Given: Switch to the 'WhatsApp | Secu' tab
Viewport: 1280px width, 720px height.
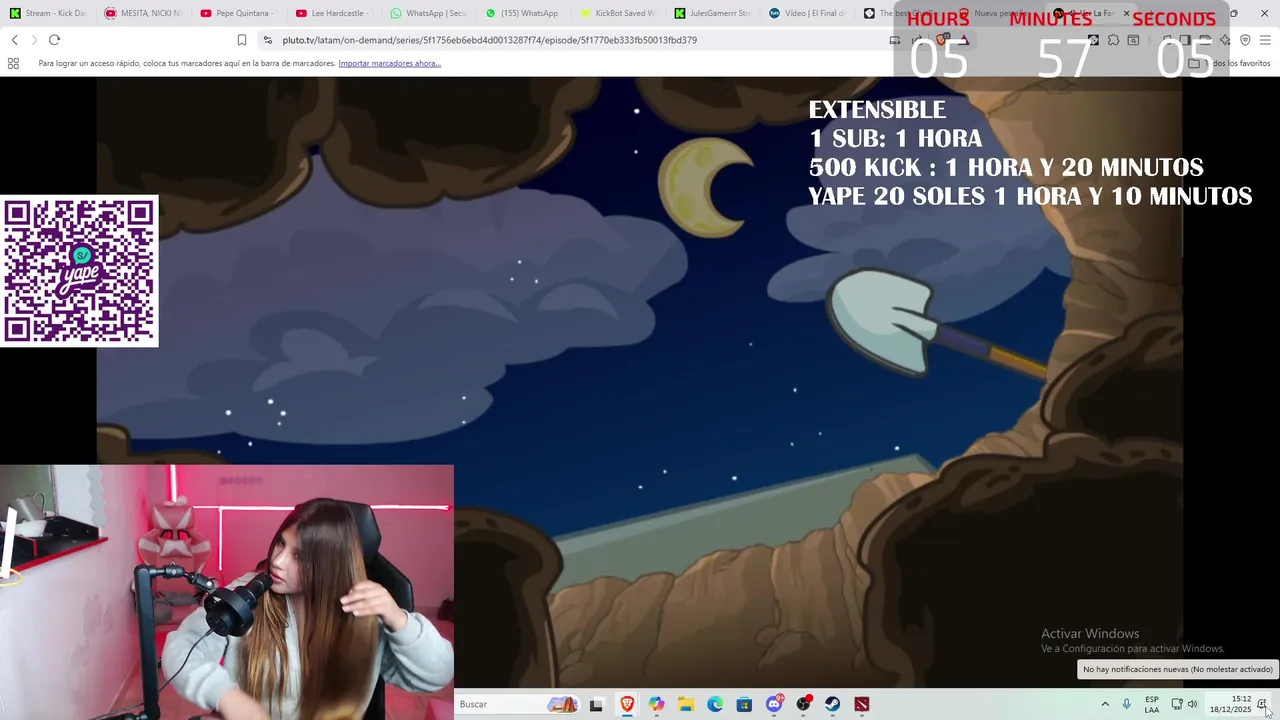Looking at the screenshot, I should [x=428, y=13].
